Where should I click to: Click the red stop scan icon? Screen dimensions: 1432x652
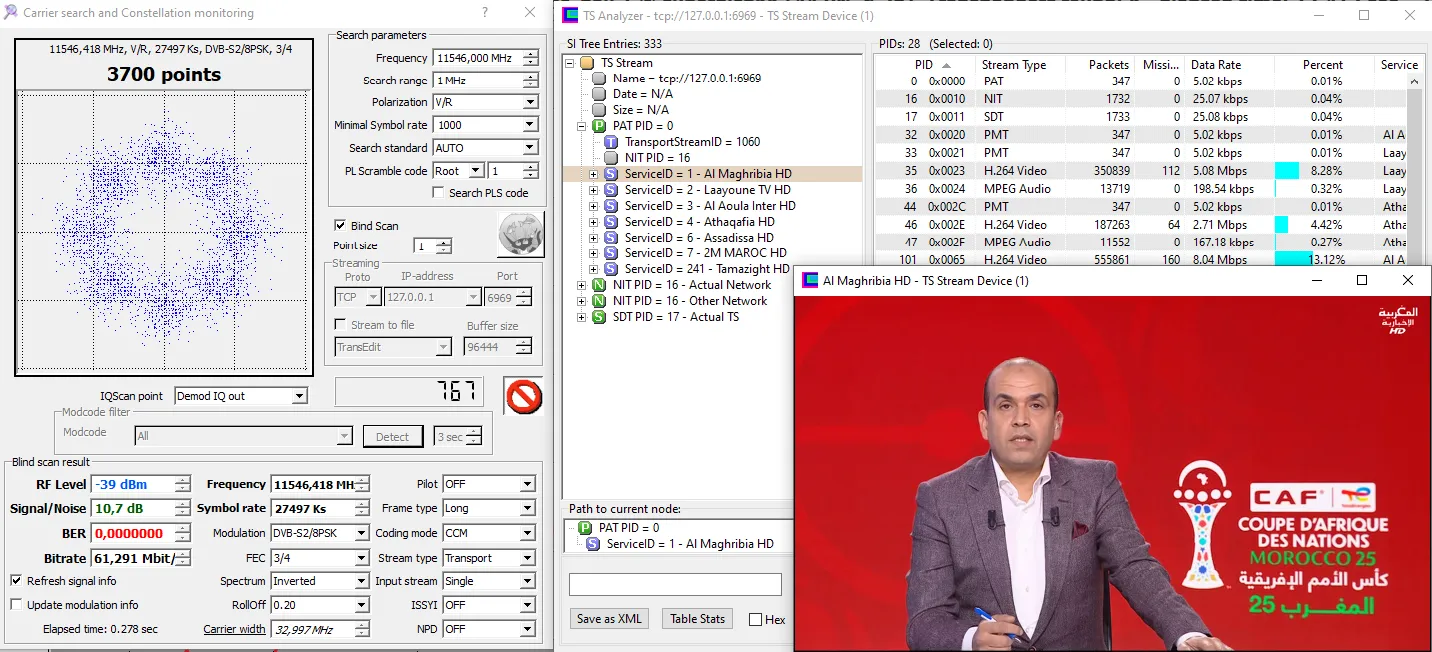(x=522, y=396)
